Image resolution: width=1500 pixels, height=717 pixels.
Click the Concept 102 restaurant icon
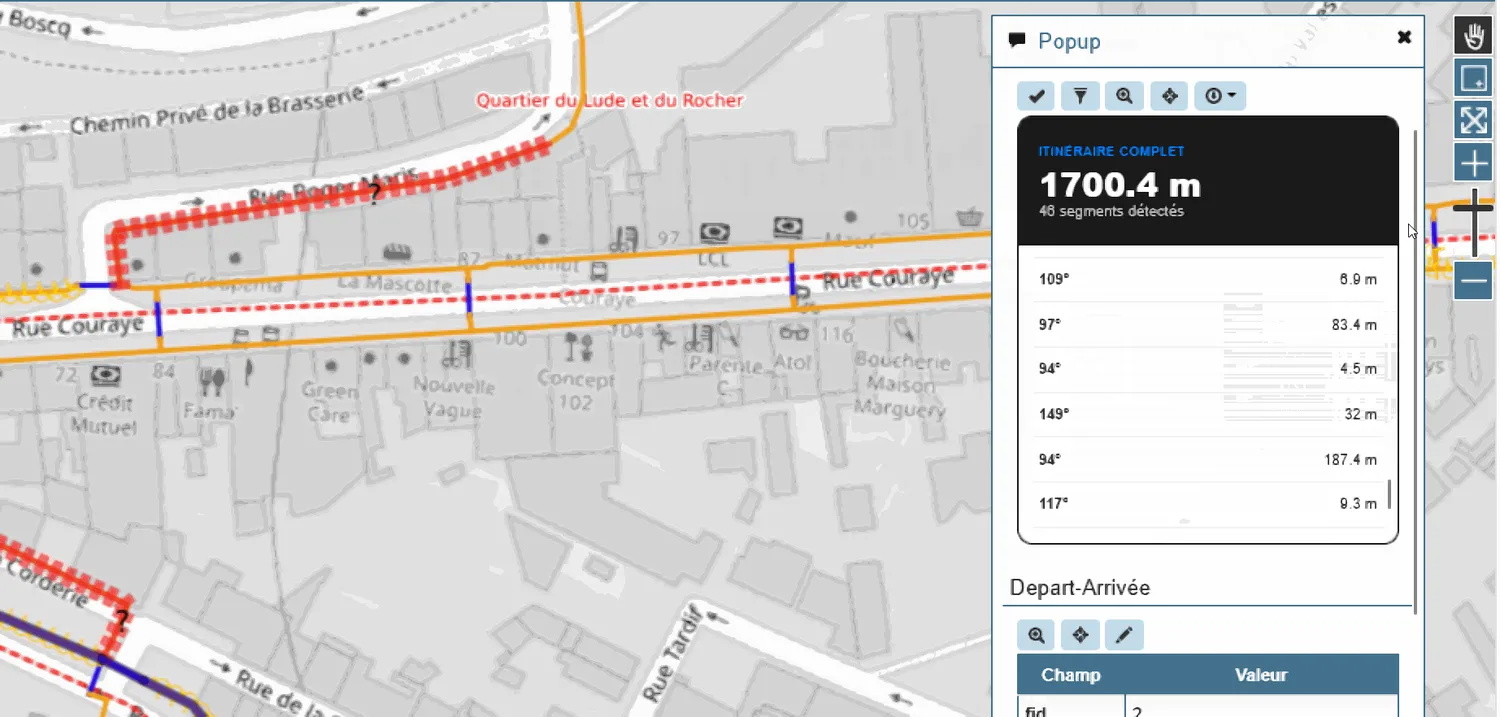578,347
